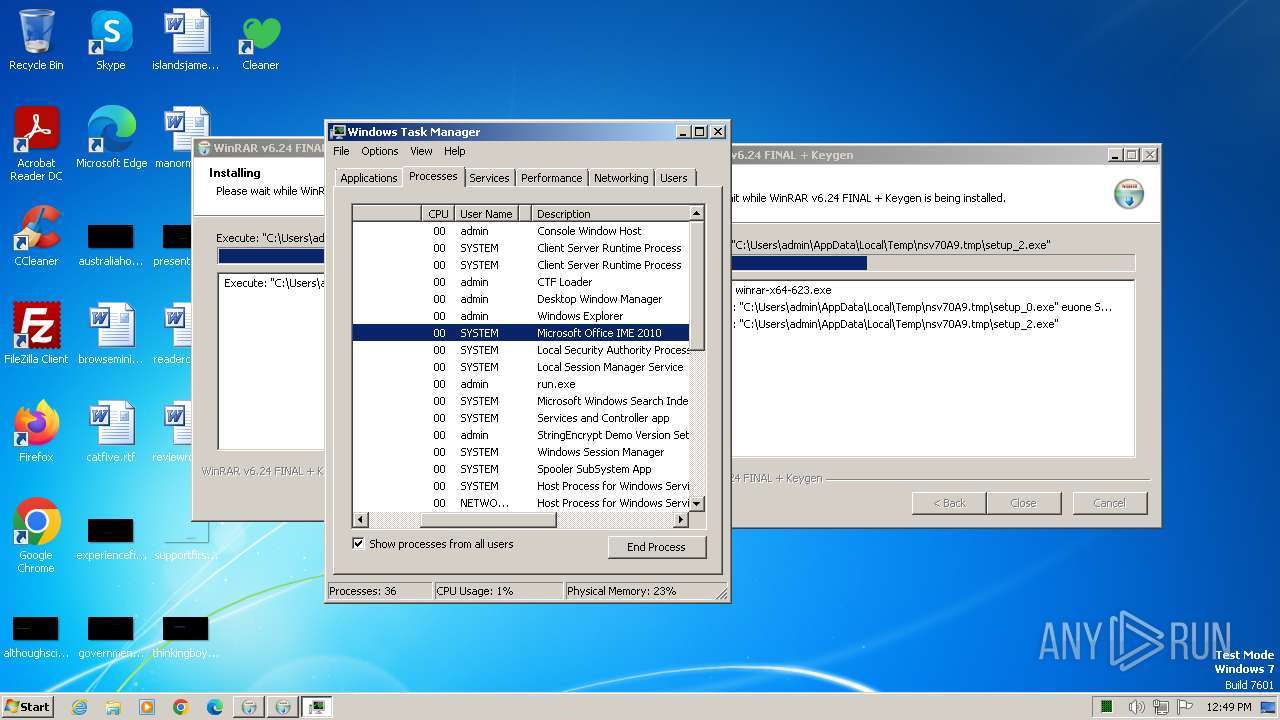Switch to the Performance tab

click(551, 178)
